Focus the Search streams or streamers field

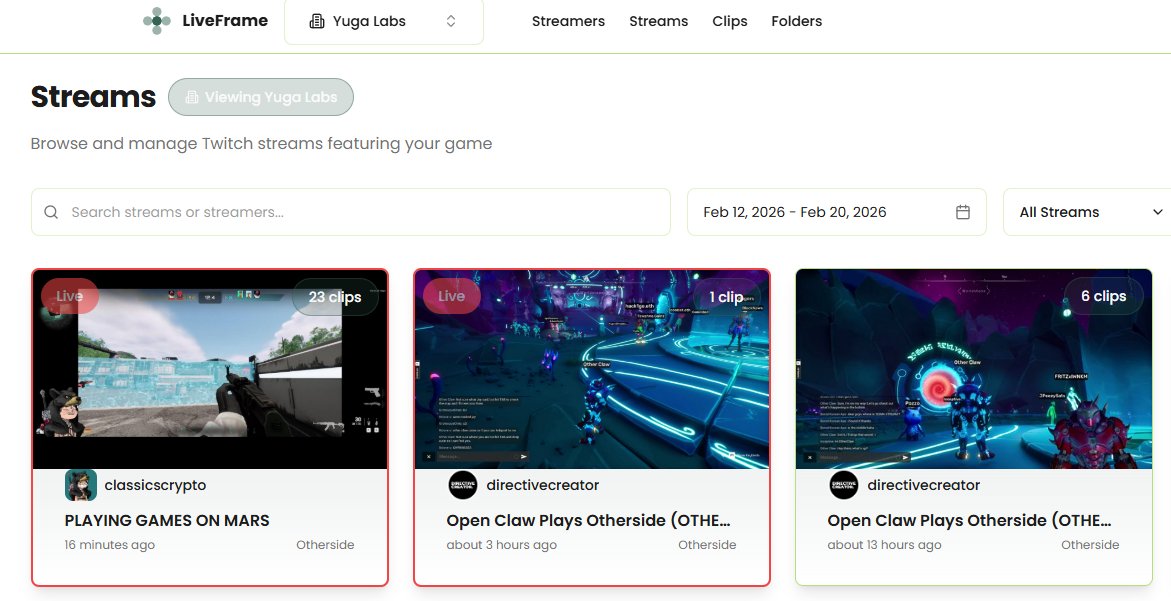[x=350, y=212]
